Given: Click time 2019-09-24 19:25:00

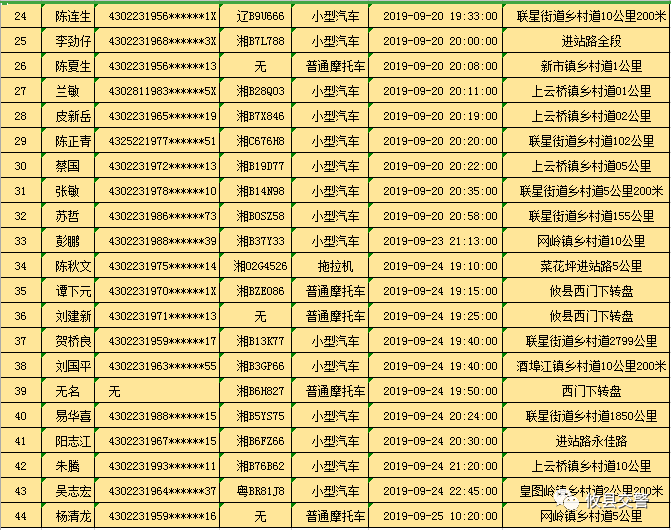Looking at the screenshot, I should (440, 316).
